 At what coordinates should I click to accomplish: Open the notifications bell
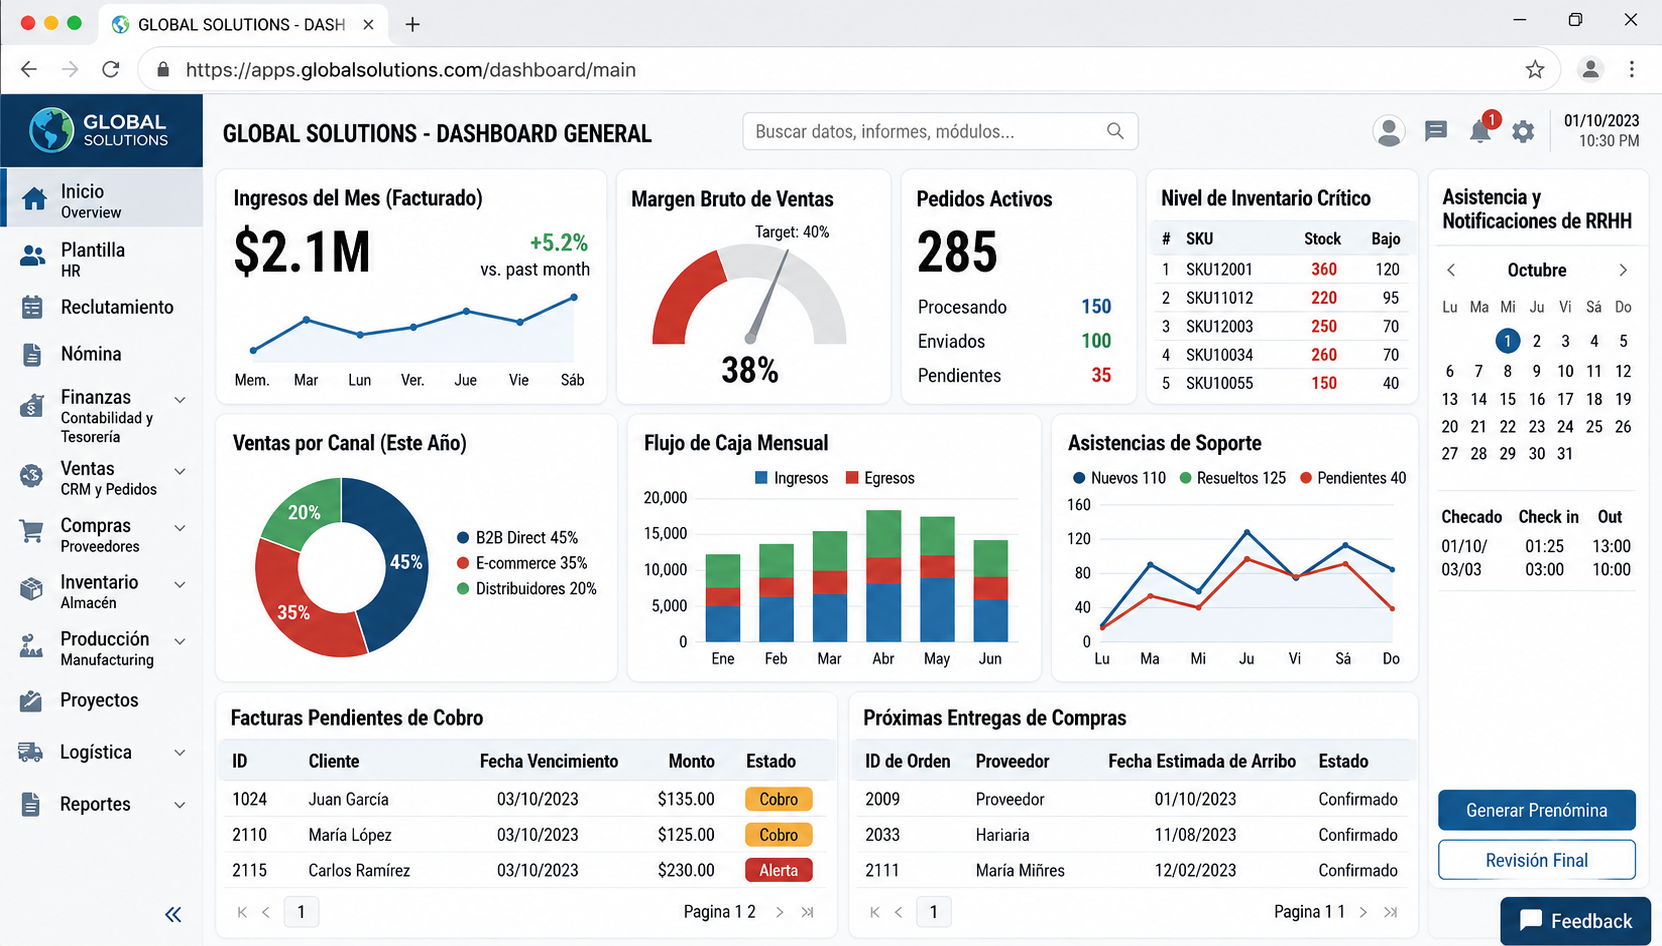point(1480,131)
